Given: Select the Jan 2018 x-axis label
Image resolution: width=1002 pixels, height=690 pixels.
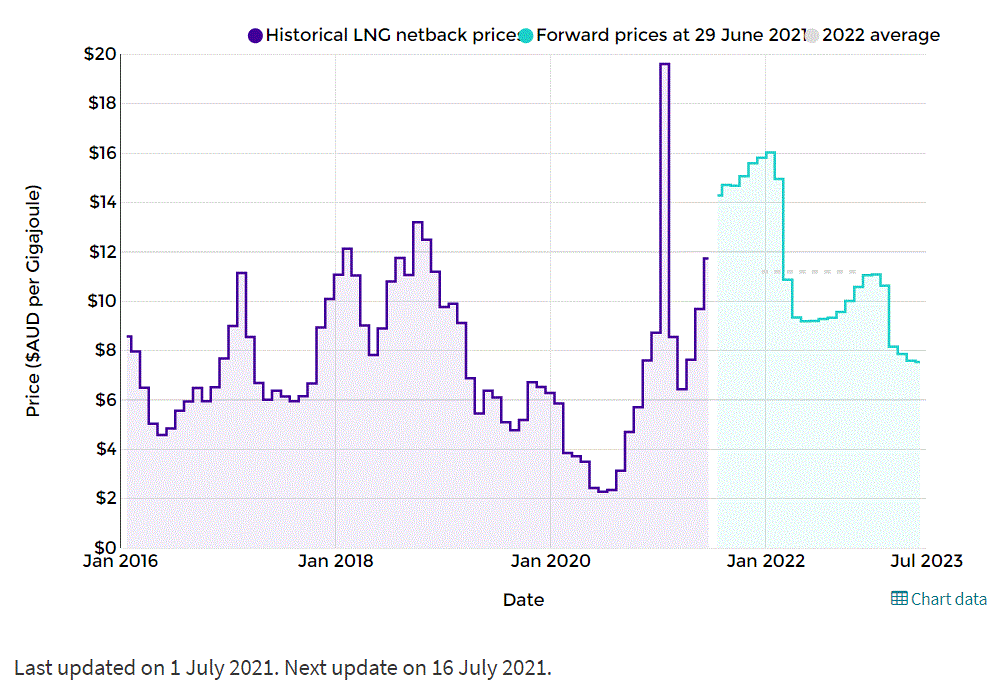Looking at the screenshot, I should coord(336,561).
